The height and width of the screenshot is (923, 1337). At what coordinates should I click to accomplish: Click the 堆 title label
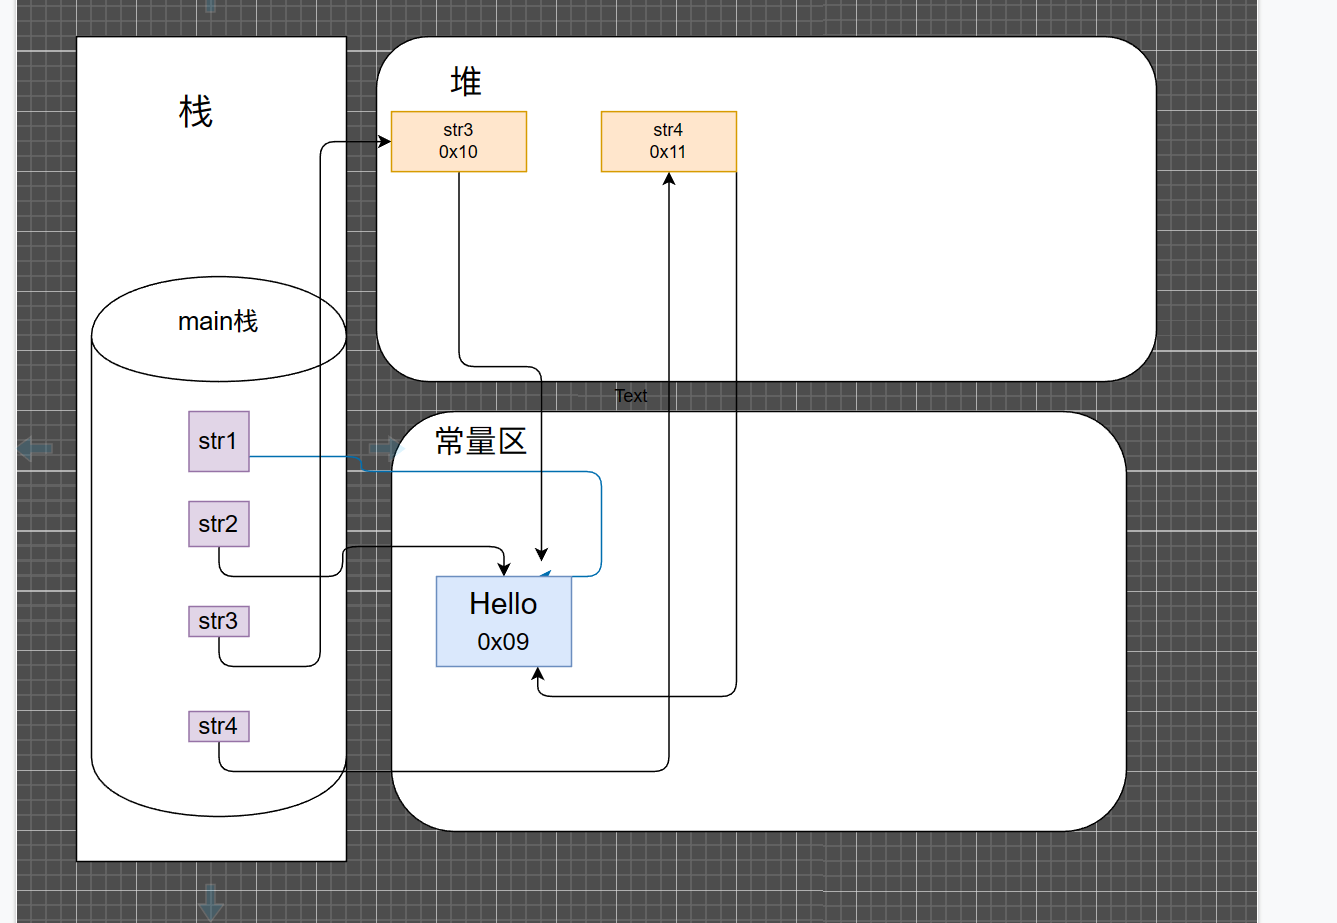(x=466, y=81)
